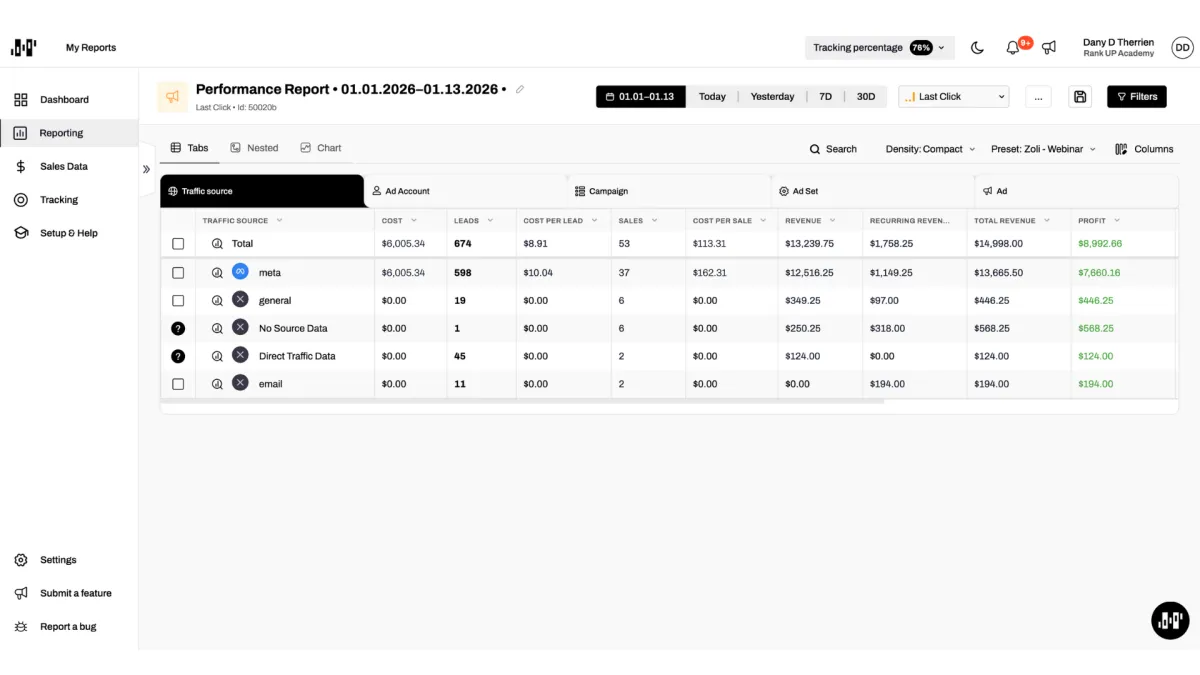1200x675 pixels.
Task: Open Cost Per Lead column header dropdown
Action: point(594,220)
